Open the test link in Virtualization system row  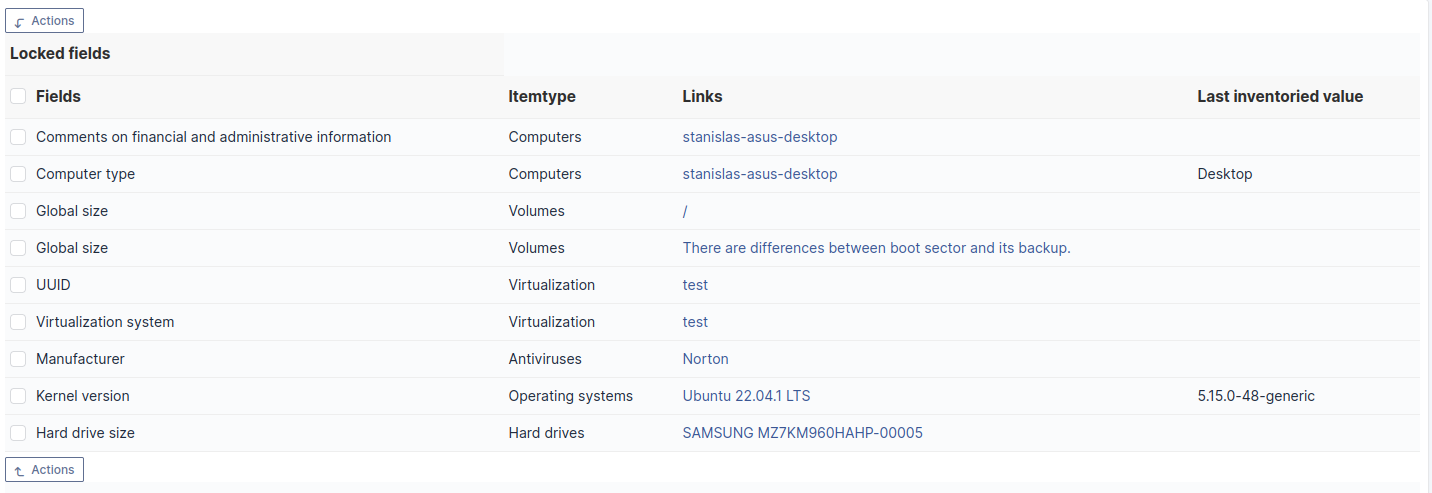(x=695, y=322)
